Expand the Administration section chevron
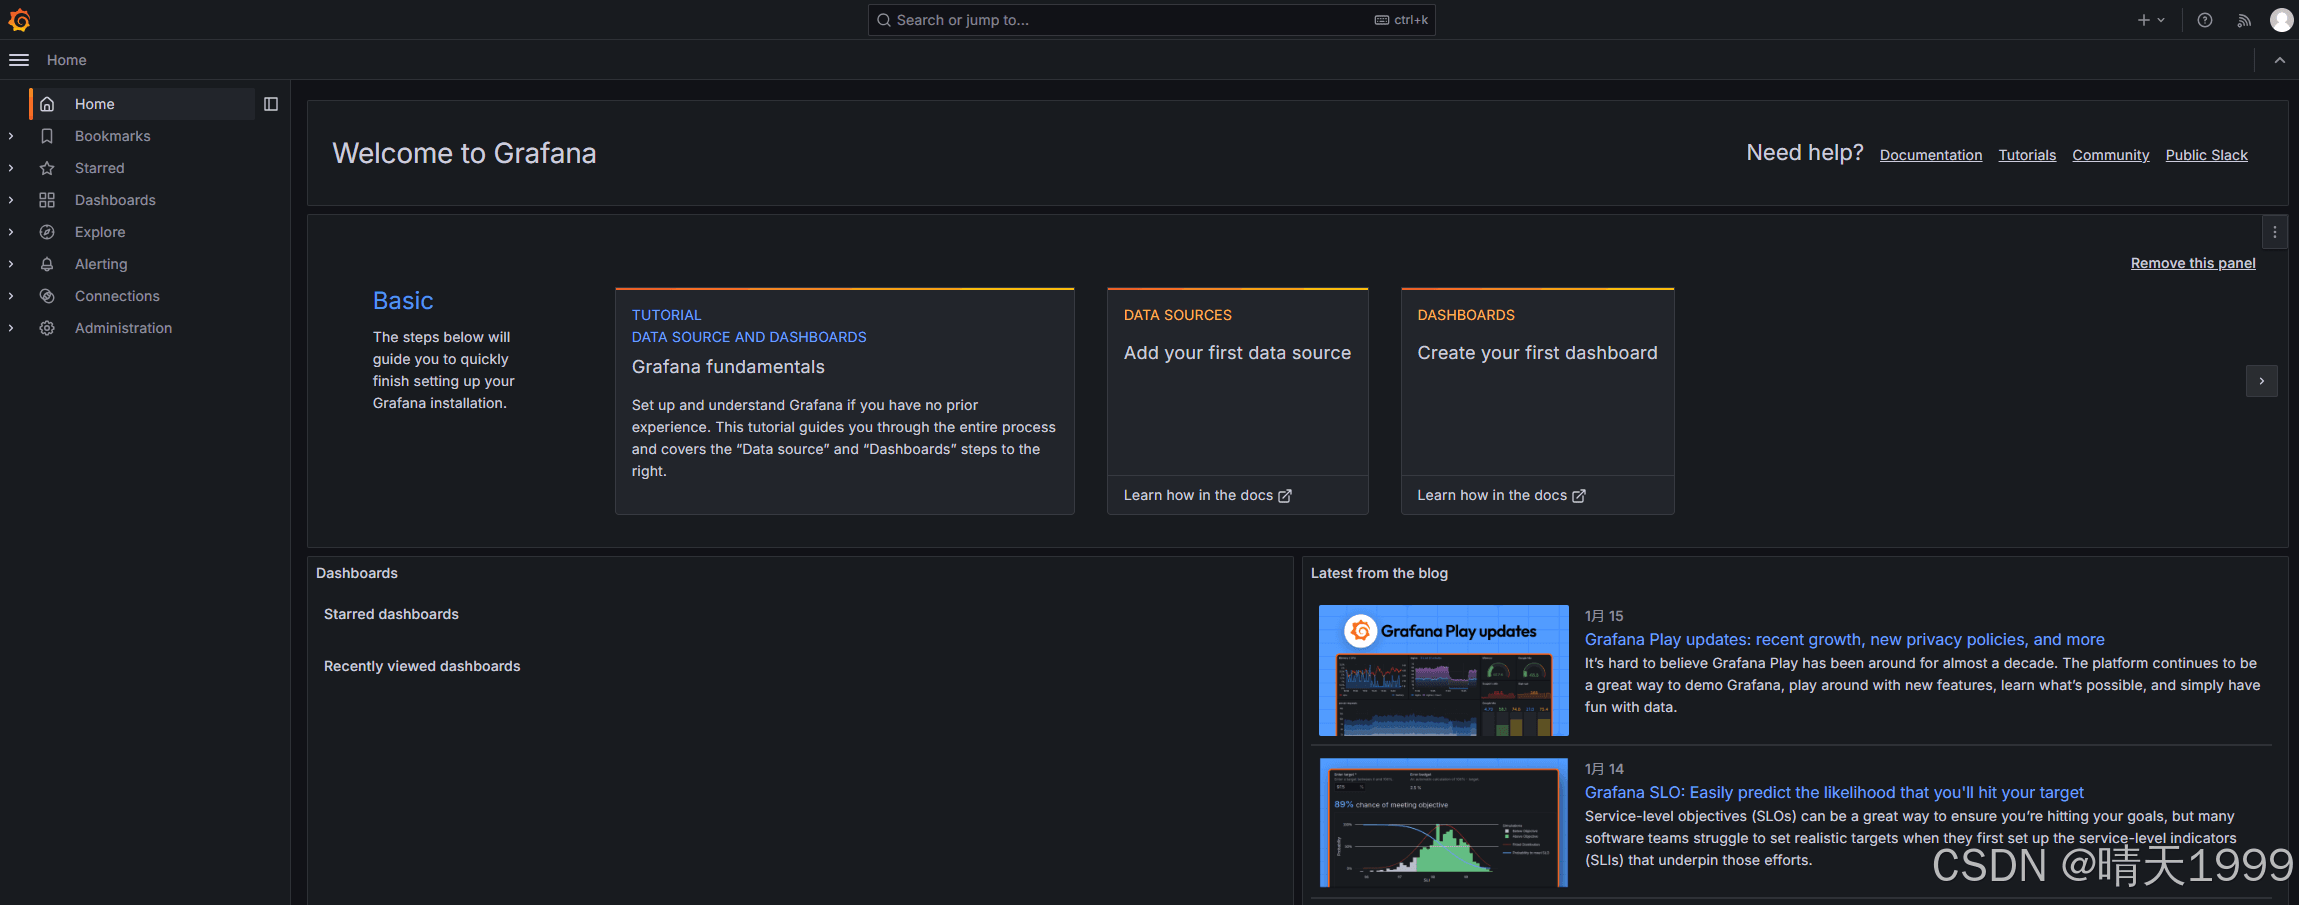The height and width of the screenshot is (905, 2299). pyautogui.click(x=11, y=328)
